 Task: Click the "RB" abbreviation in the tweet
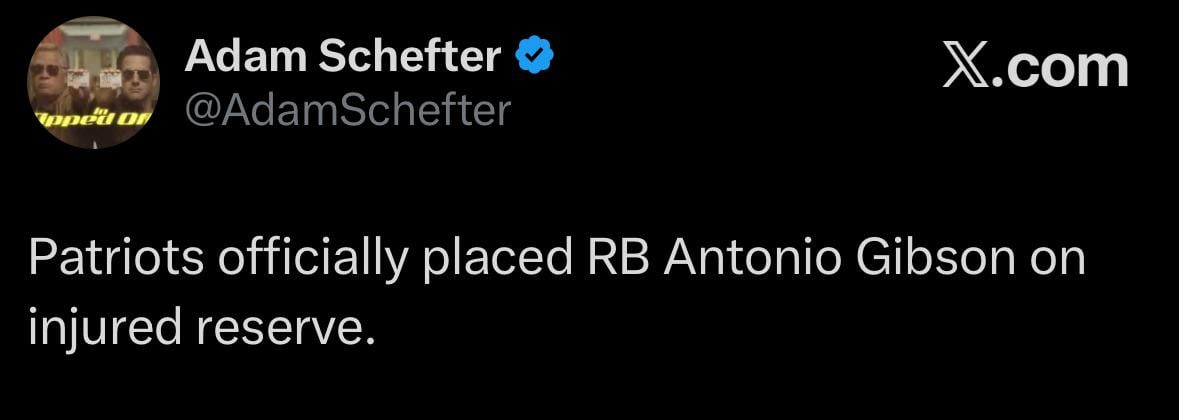point(615,258)
